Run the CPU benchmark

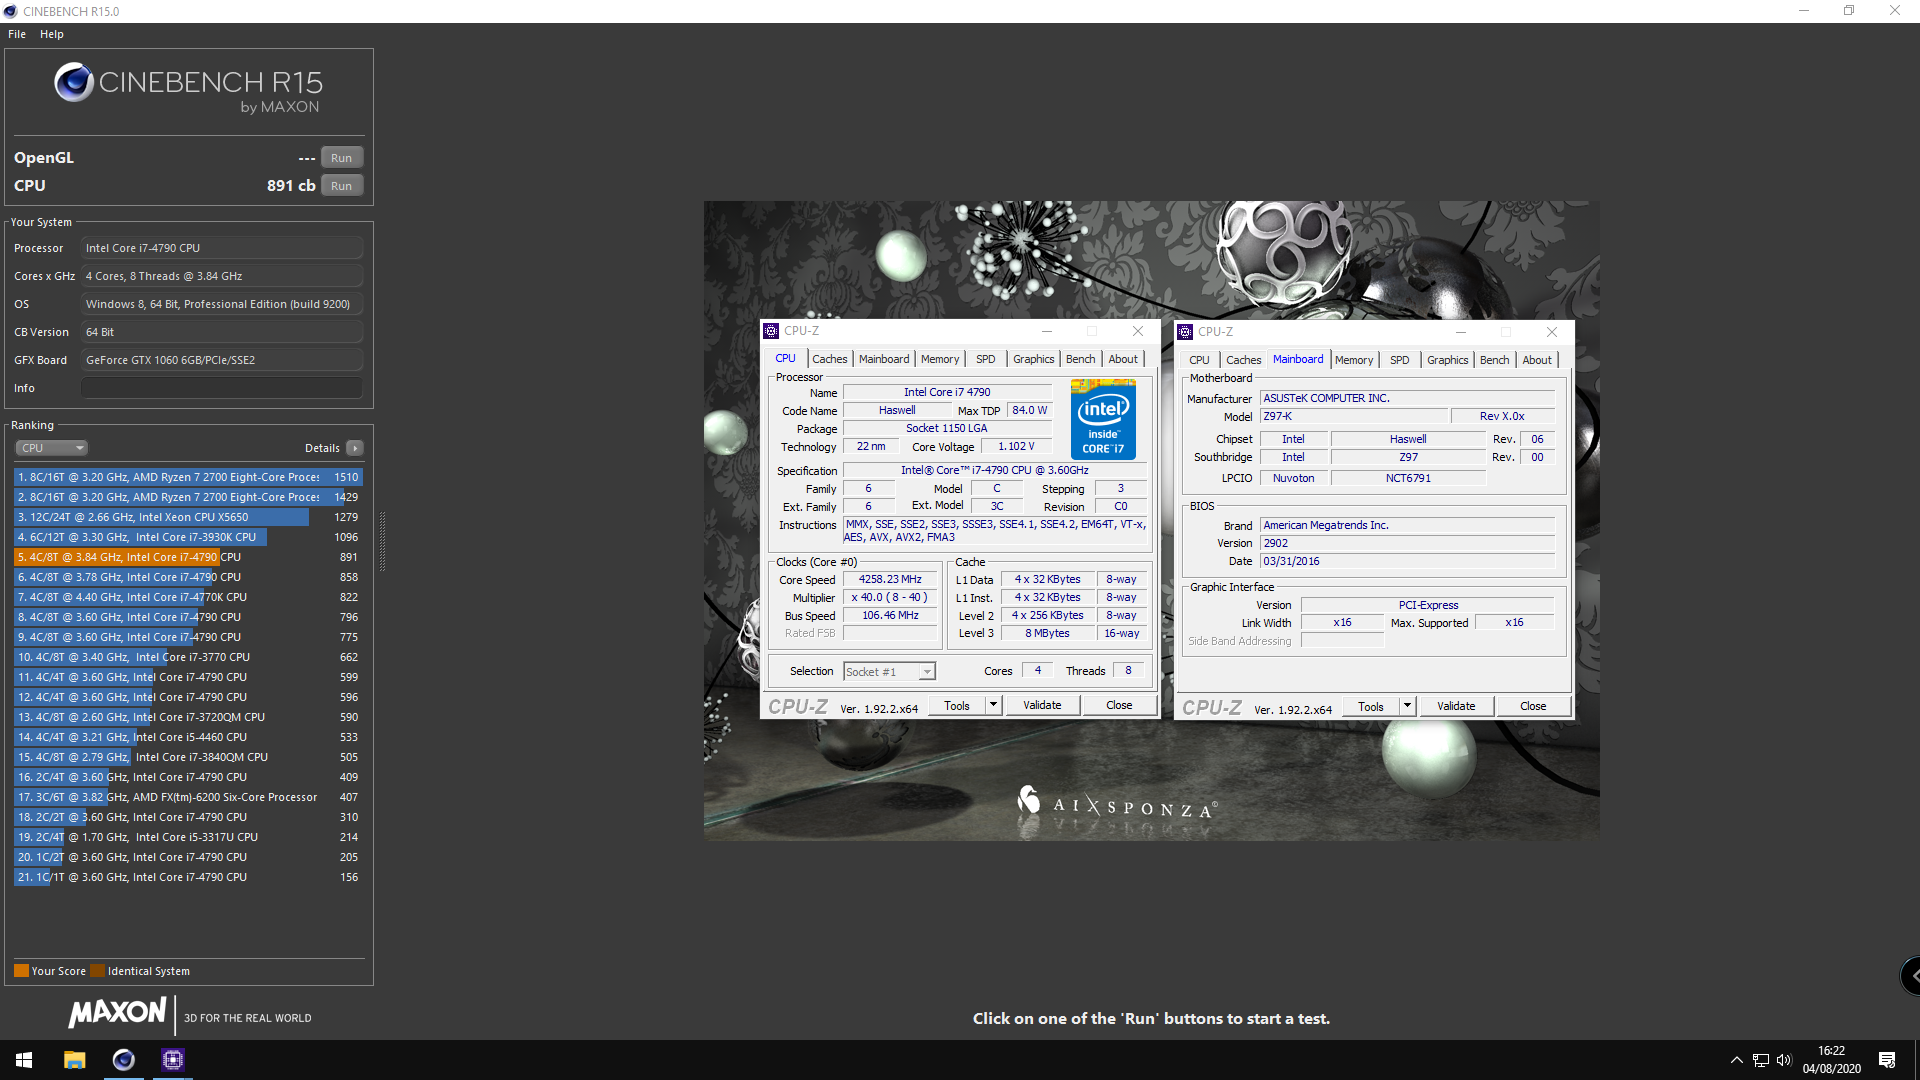click(342, 186)
